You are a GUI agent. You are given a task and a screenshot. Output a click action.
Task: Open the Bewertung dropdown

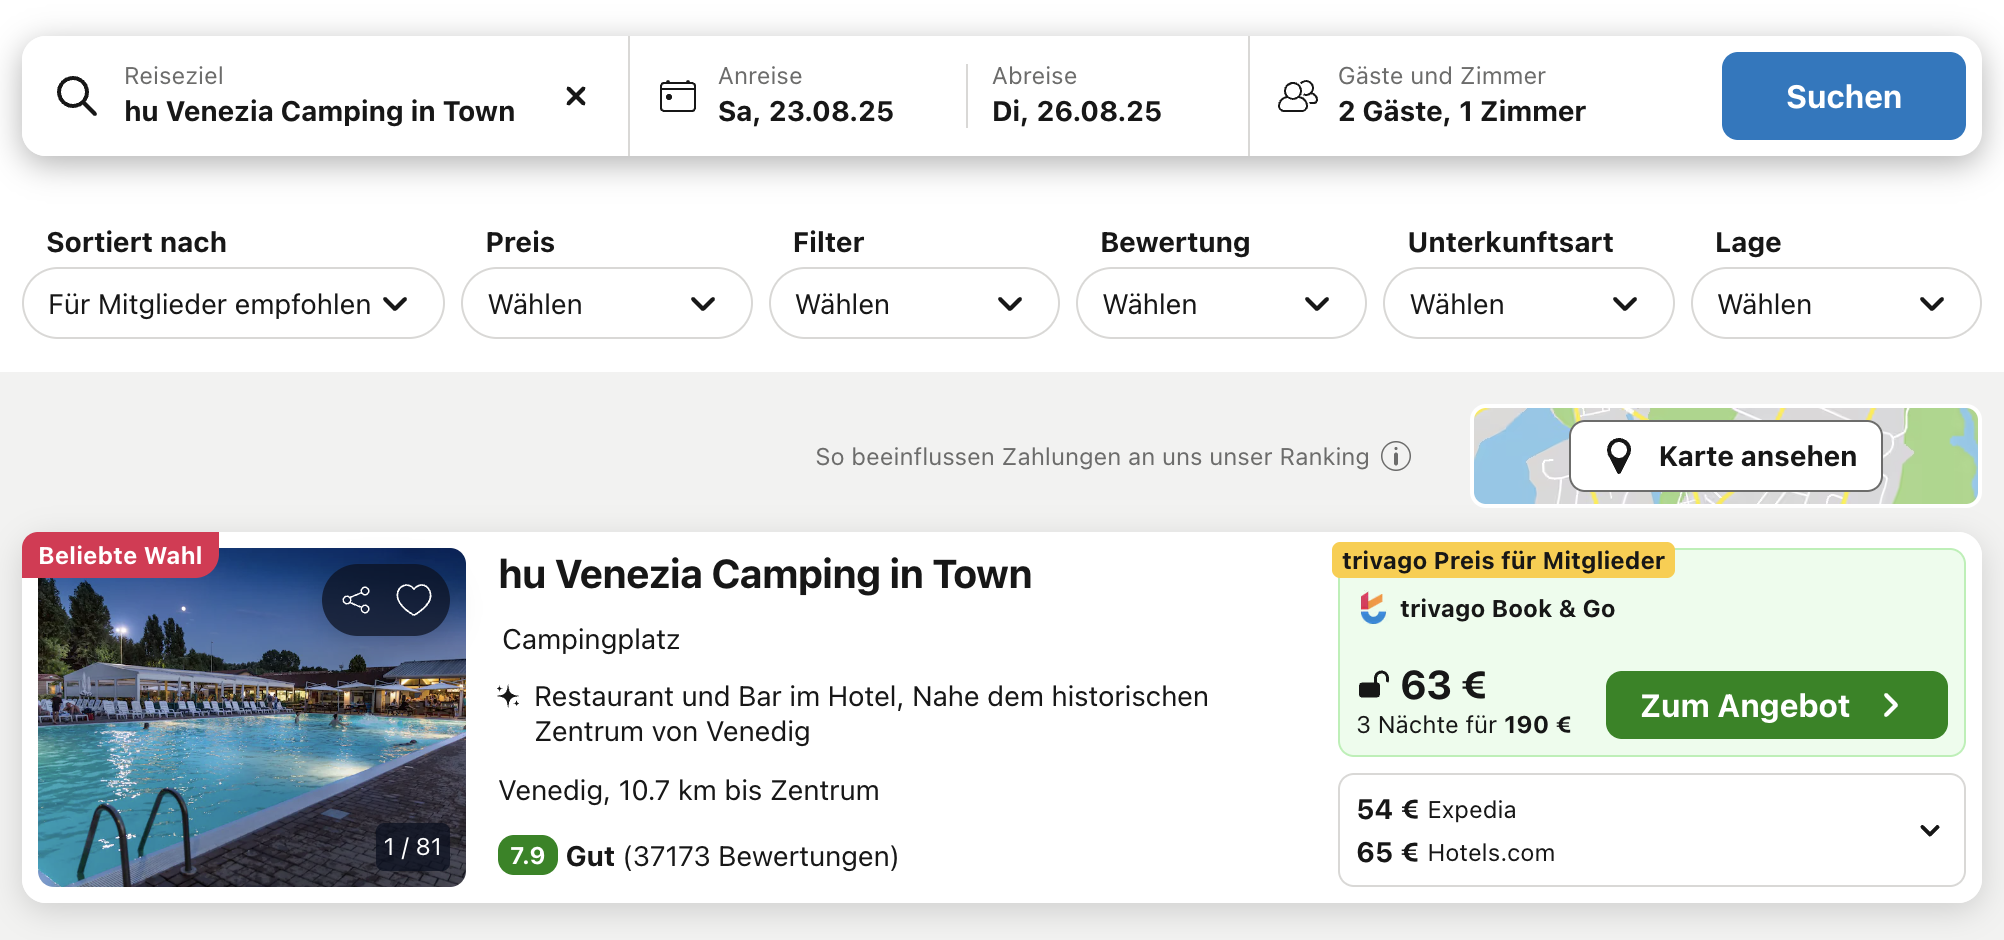point(1221,303)
